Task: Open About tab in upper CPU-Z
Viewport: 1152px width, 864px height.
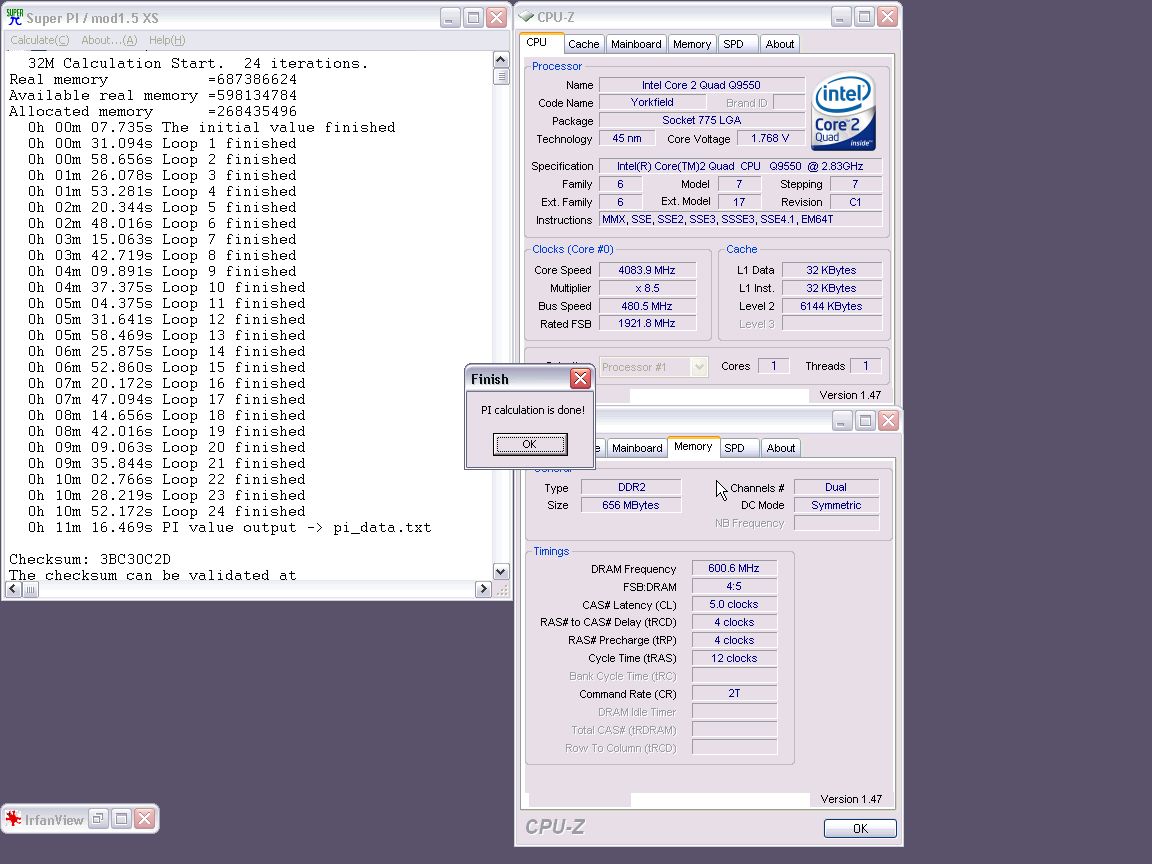Action: point(780,44)
